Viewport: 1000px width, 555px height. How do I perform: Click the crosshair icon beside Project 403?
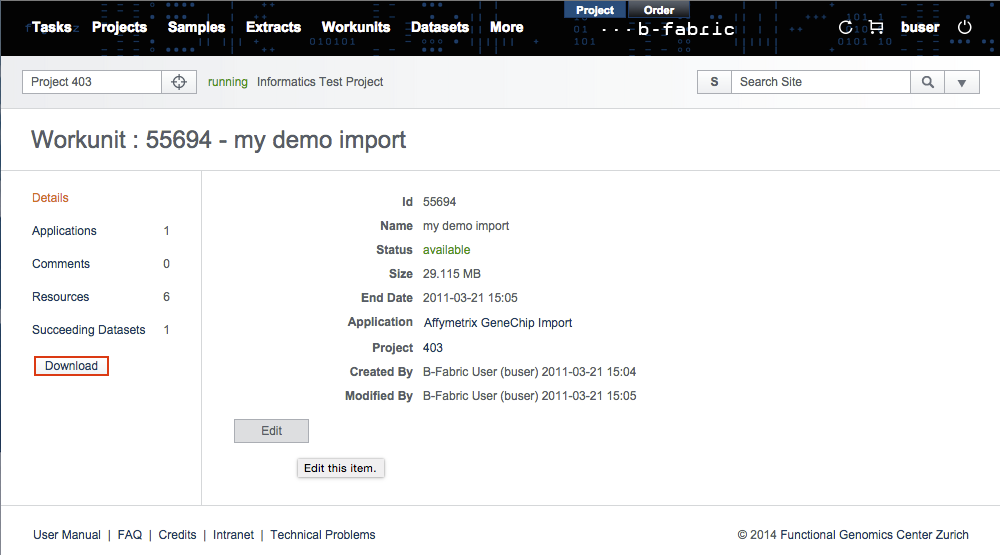coord(179,82)
